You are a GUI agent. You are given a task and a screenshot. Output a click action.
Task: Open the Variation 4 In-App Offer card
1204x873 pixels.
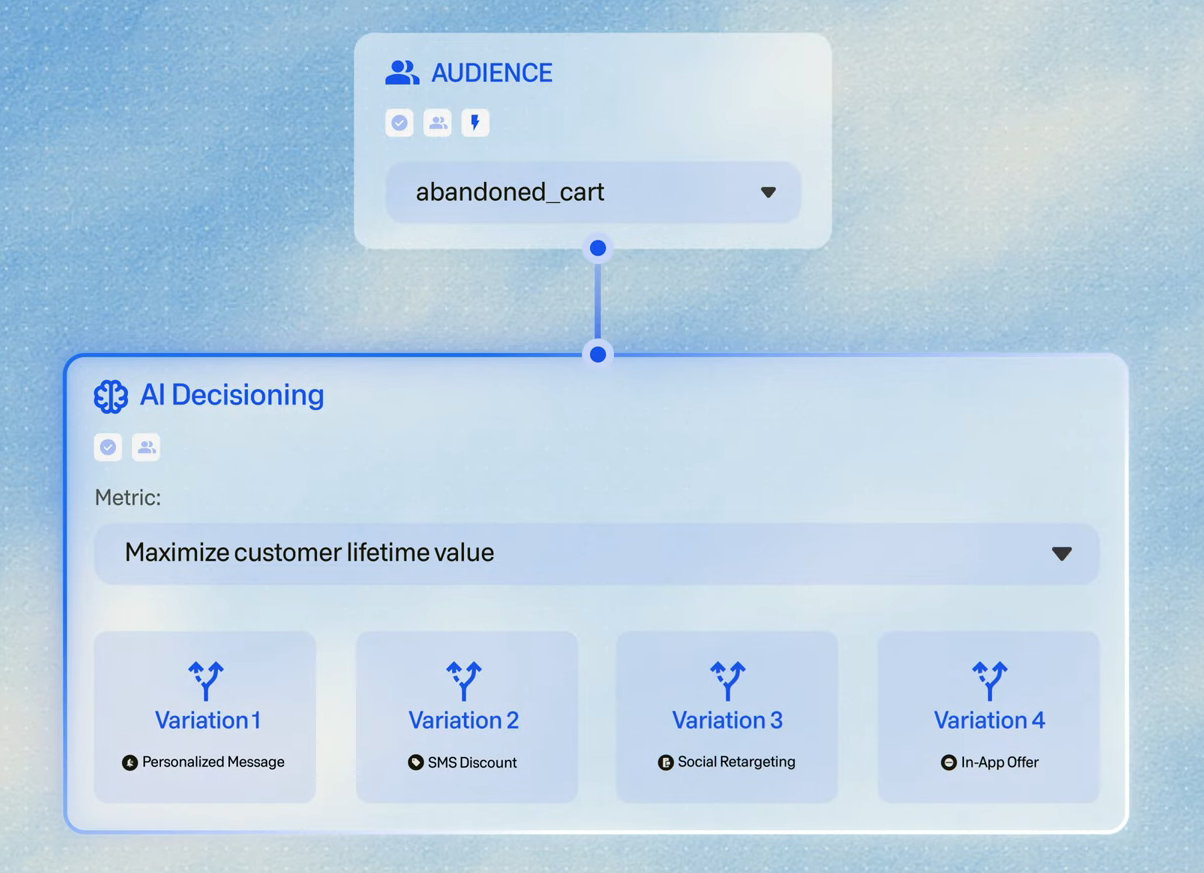click(x=989, y=716)
